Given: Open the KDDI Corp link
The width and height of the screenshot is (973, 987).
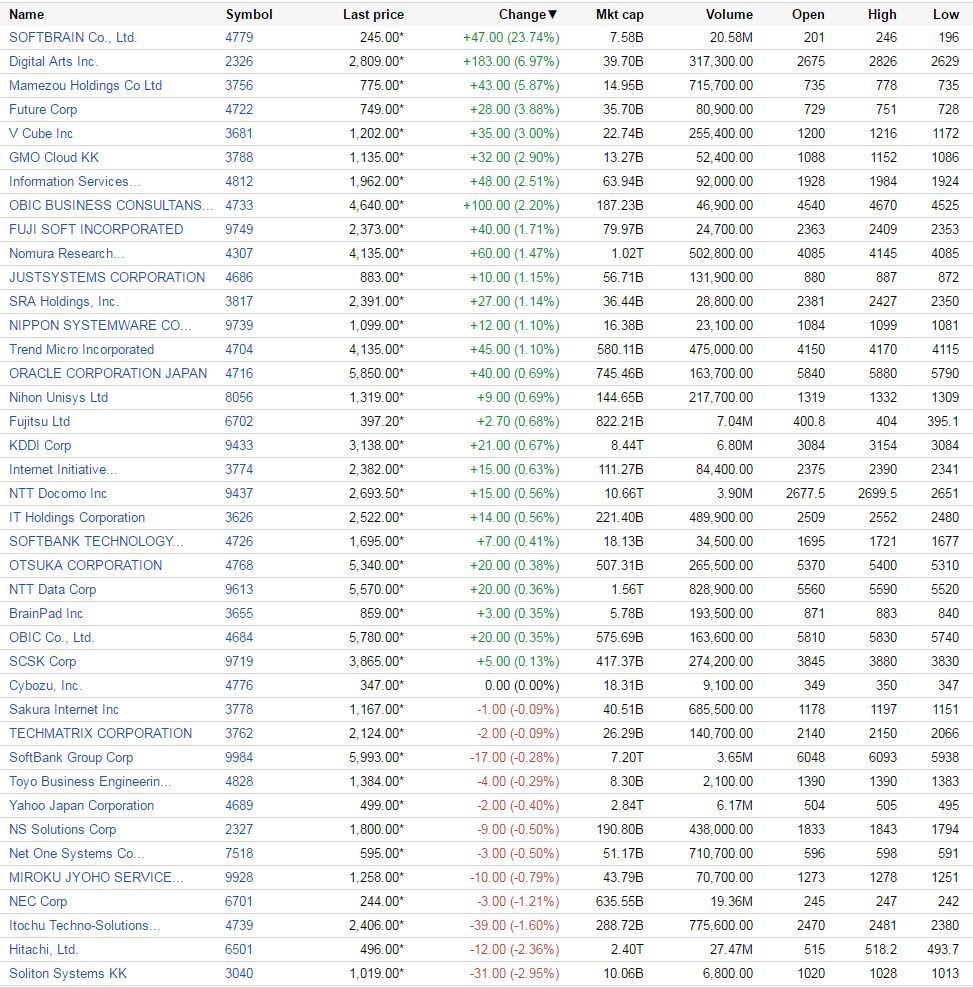Looking at the screenshot, I should pos(40,445).
